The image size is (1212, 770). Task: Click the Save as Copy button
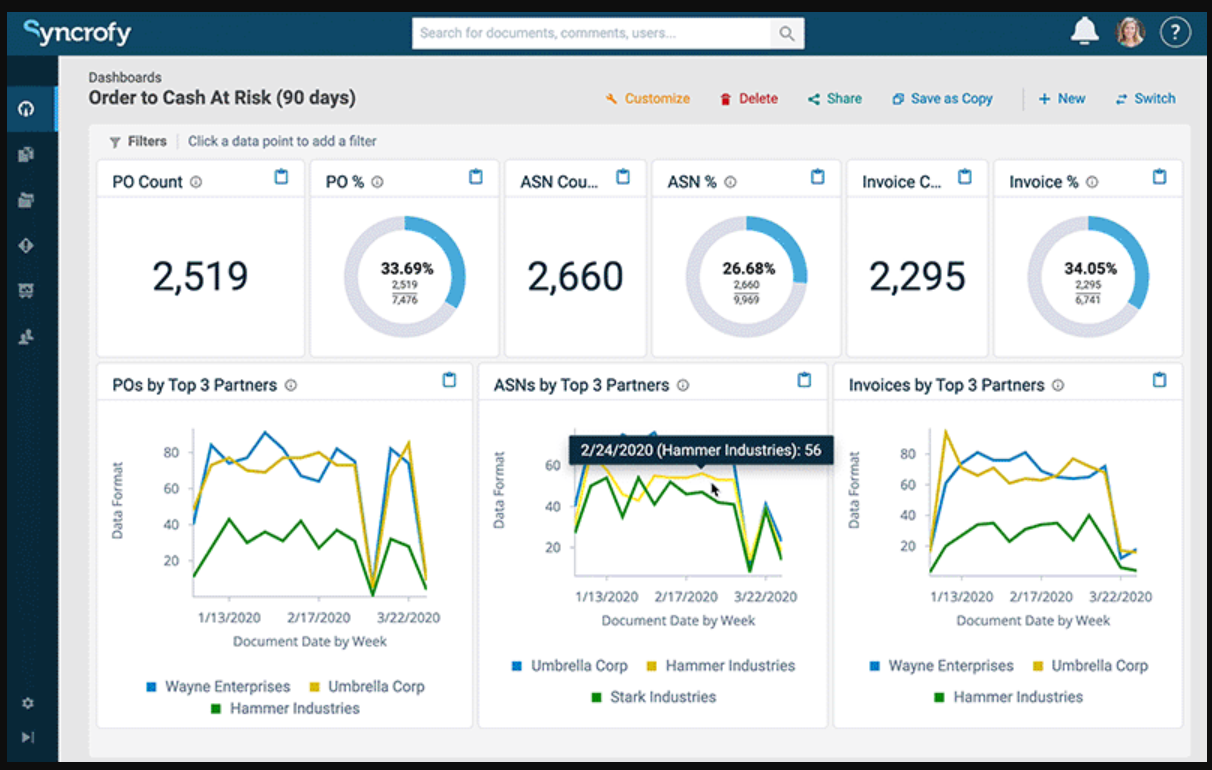pyautogui.click(x=941, y=98)
